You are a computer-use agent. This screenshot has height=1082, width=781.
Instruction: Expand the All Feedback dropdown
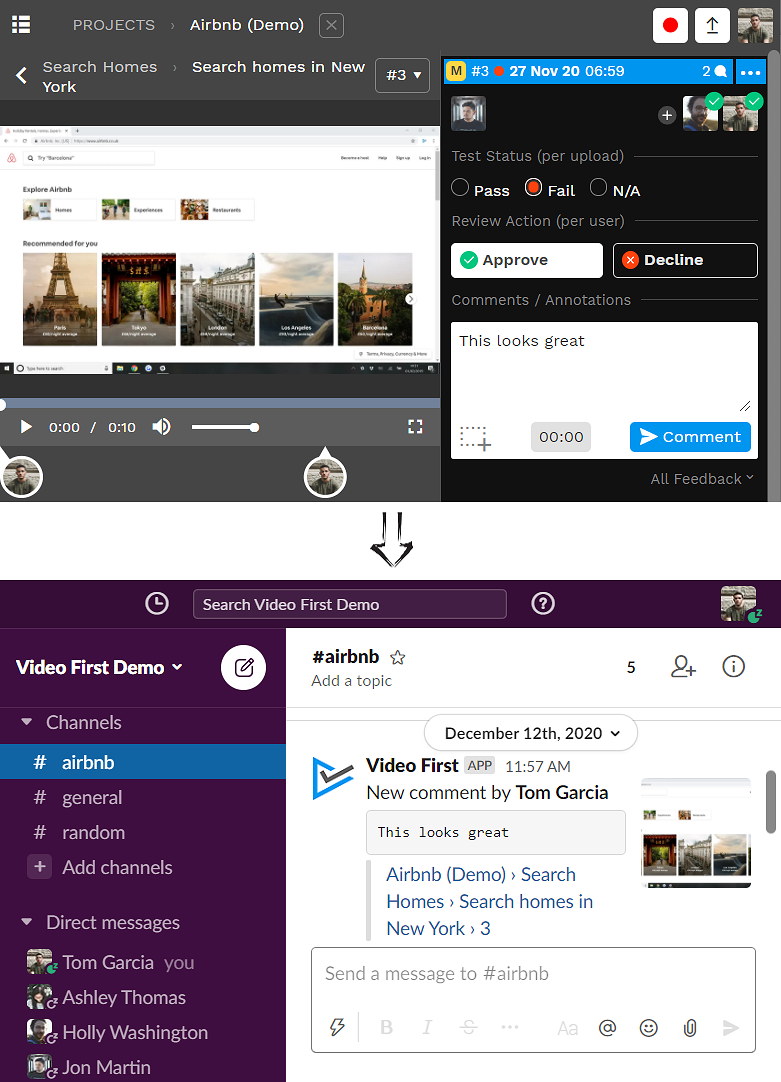(702, 479)
